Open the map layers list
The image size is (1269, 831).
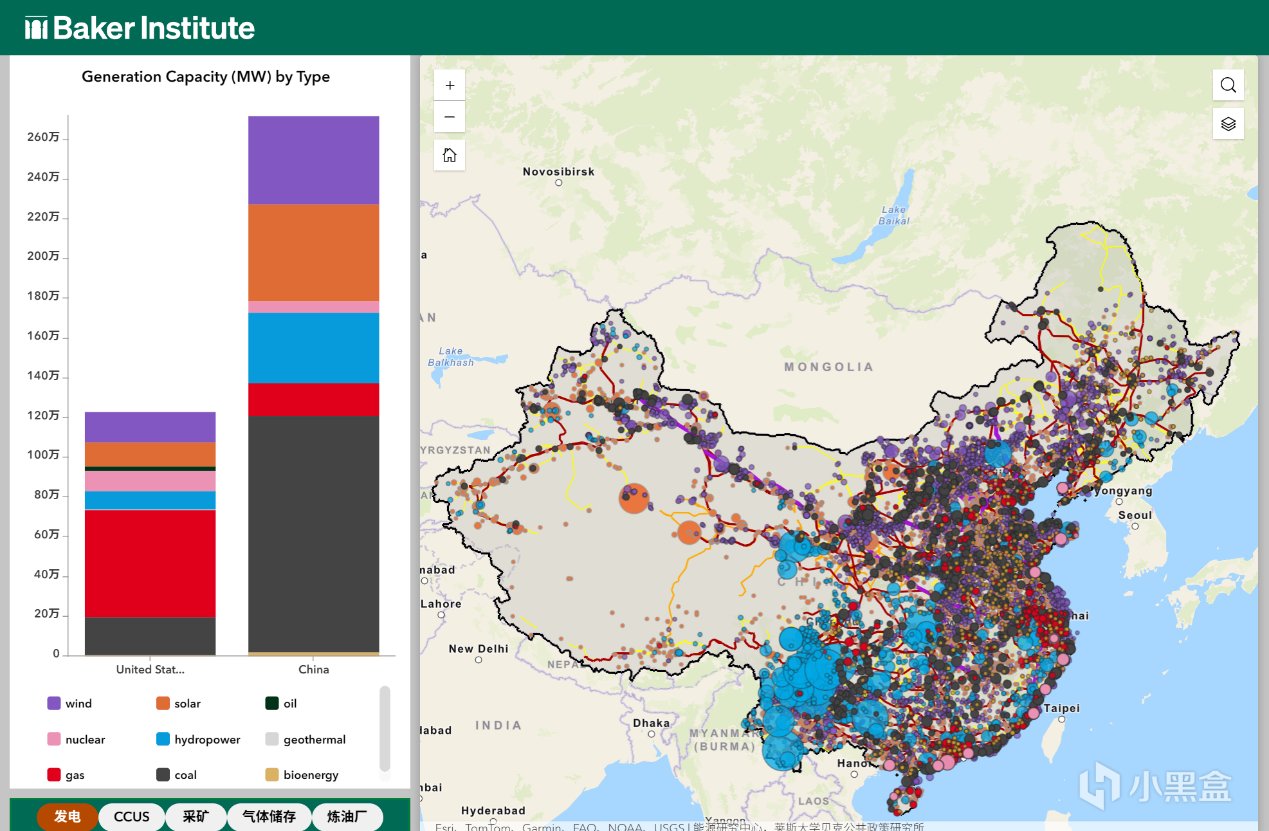click(1228, 124)
